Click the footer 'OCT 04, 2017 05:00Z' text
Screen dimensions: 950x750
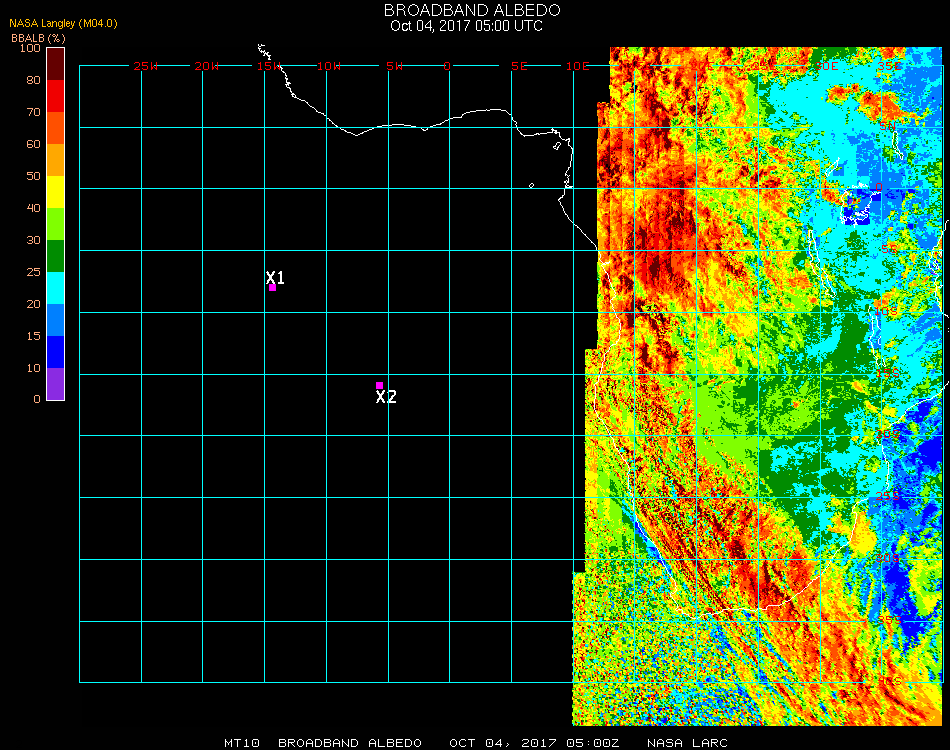point(534,743)
